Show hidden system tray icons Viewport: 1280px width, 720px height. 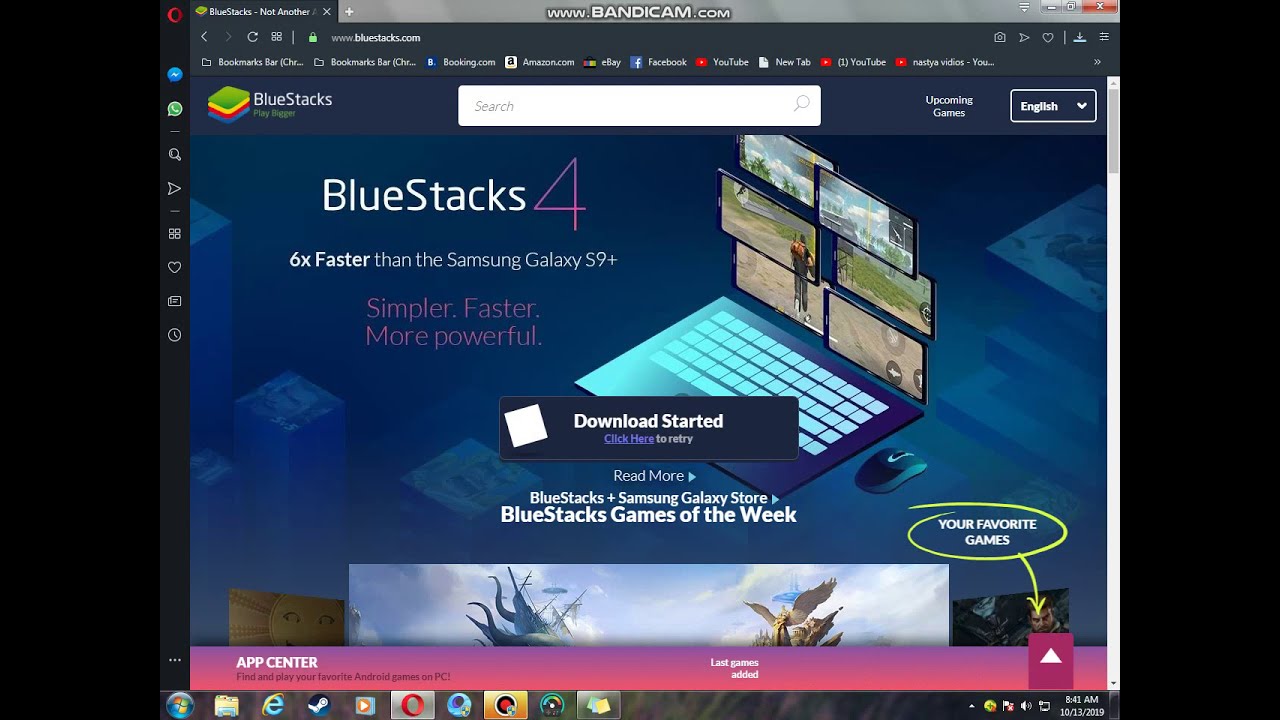[972, 706]
